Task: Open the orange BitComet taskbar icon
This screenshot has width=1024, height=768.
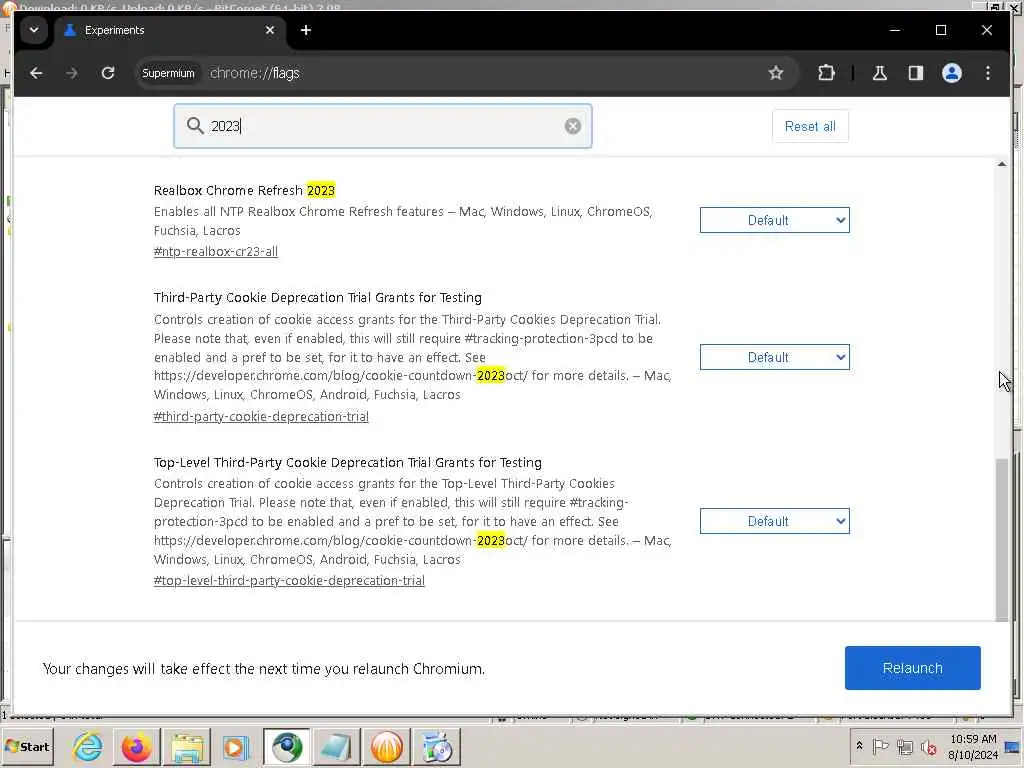Action: point(387,746)
